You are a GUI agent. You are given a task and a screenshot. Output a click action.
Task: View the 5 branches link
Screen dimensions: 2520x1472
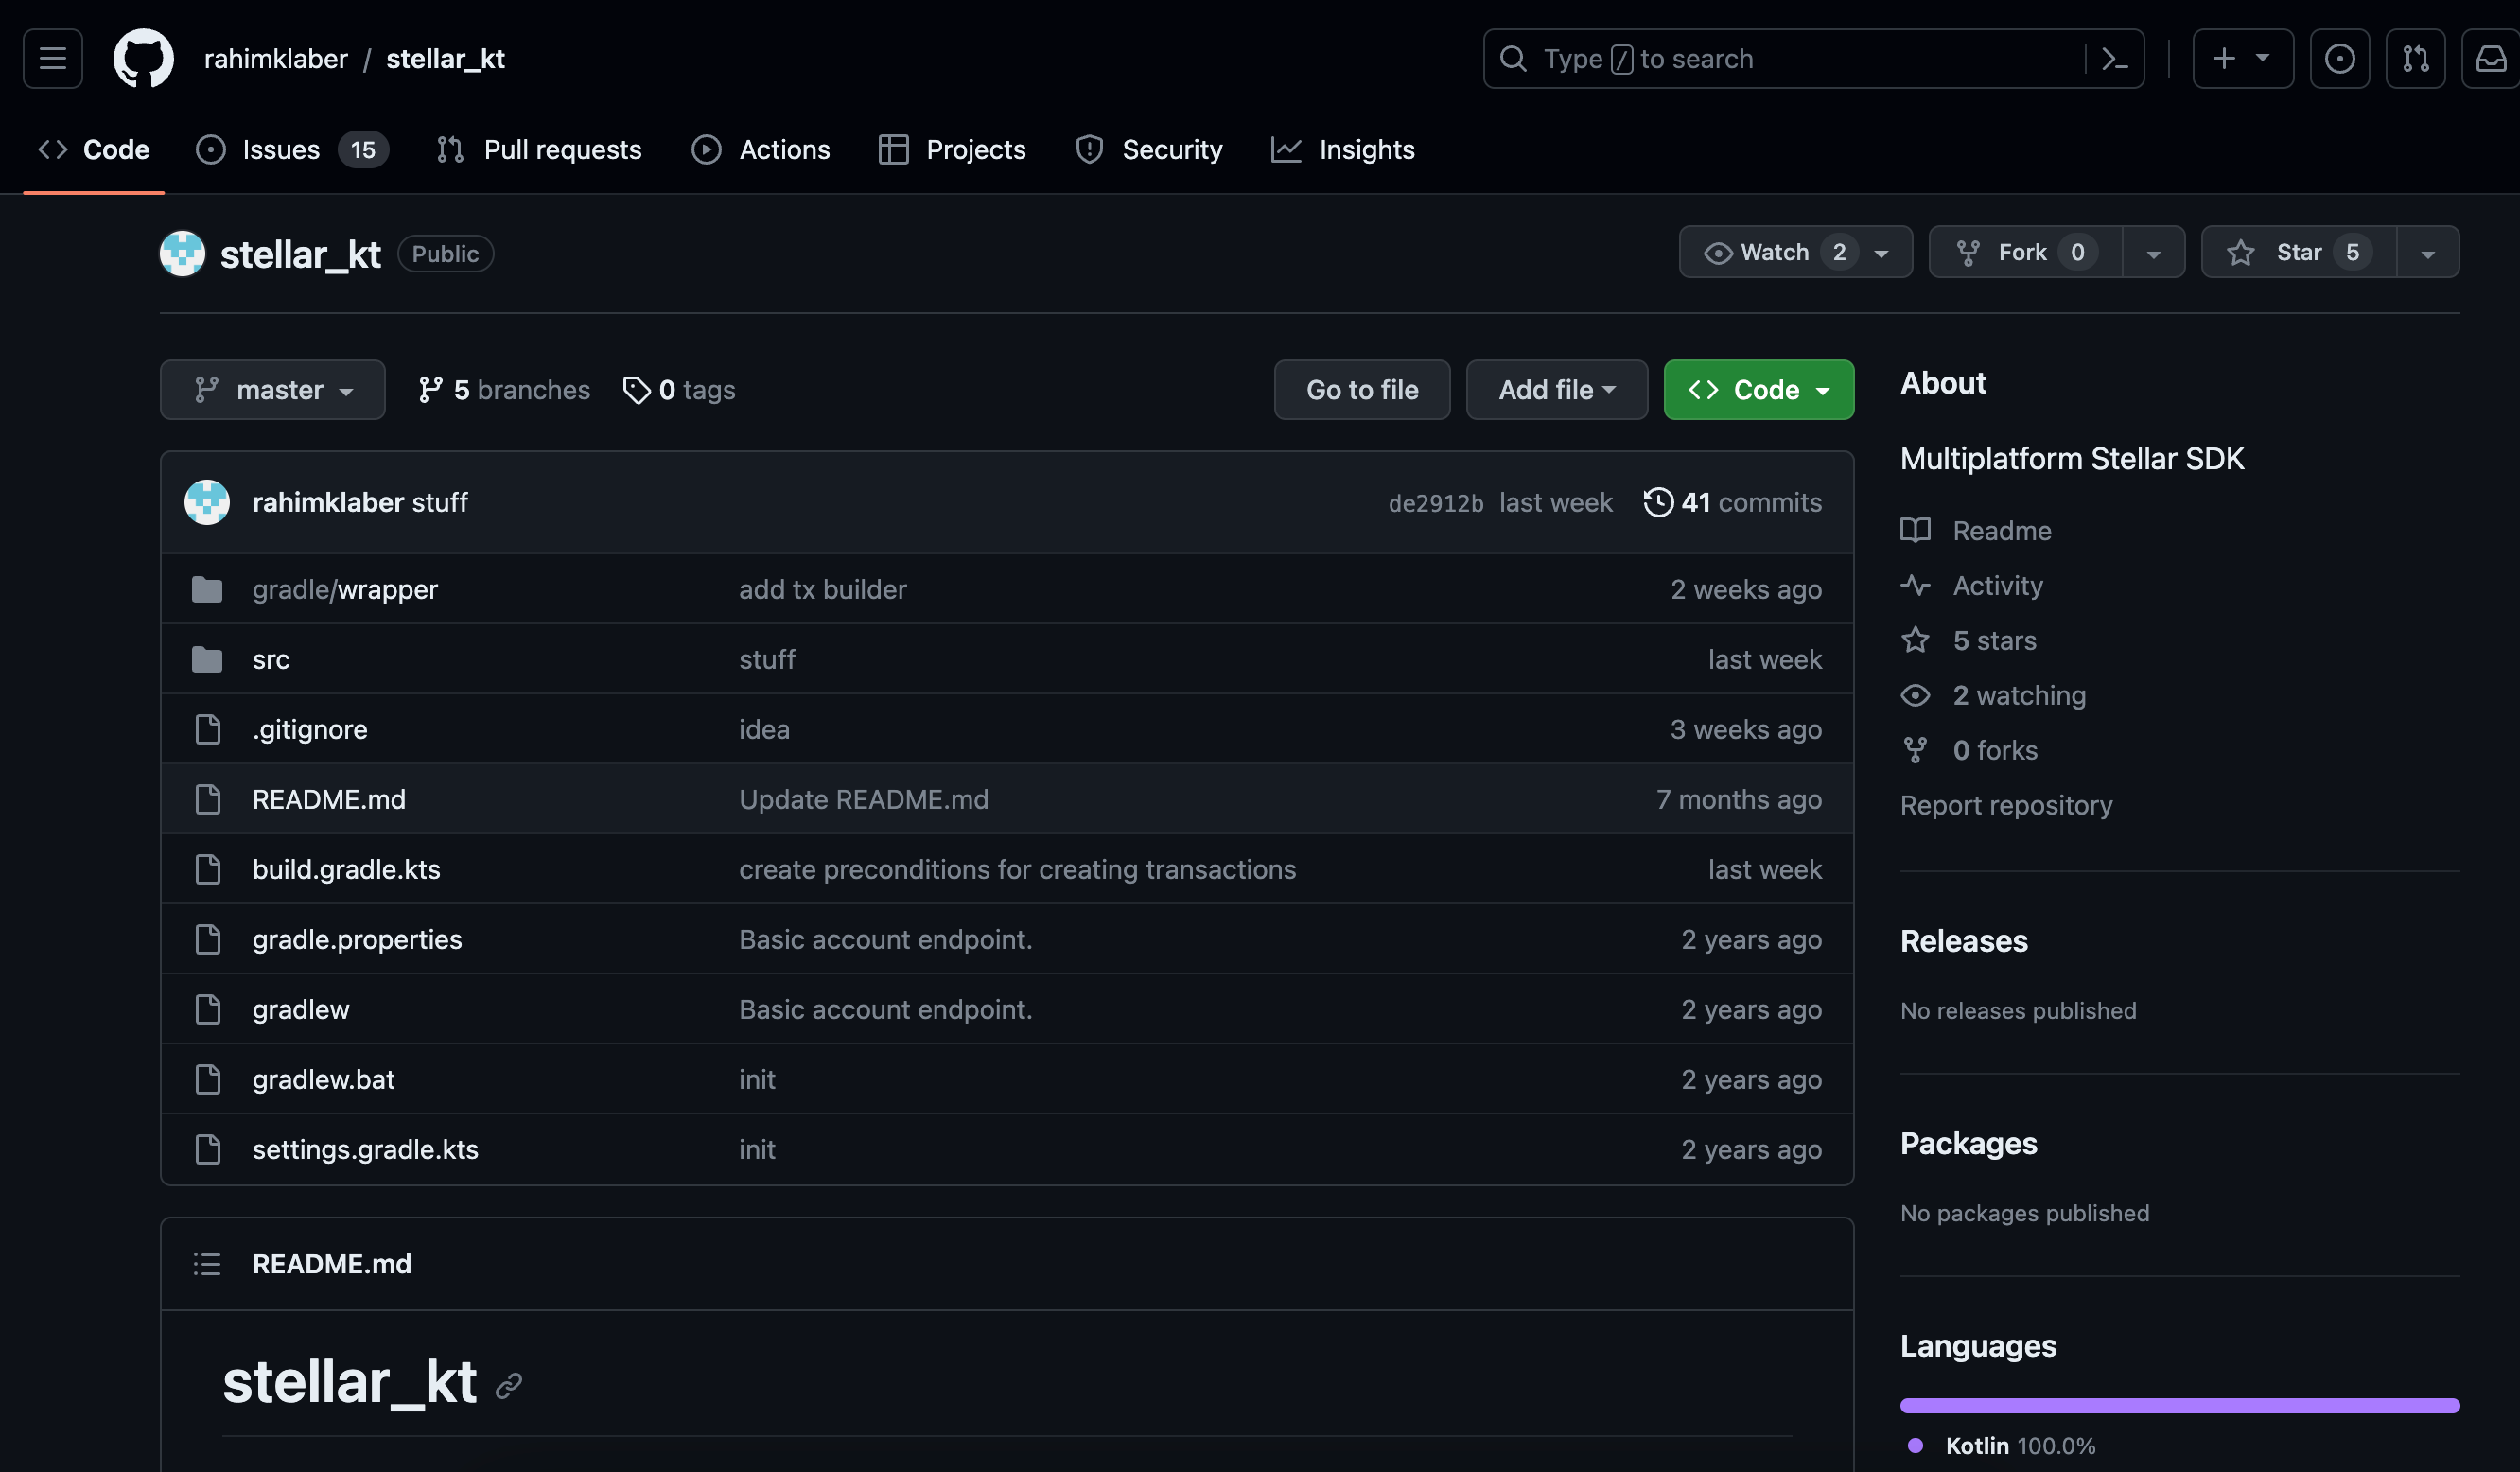point(504,390)
